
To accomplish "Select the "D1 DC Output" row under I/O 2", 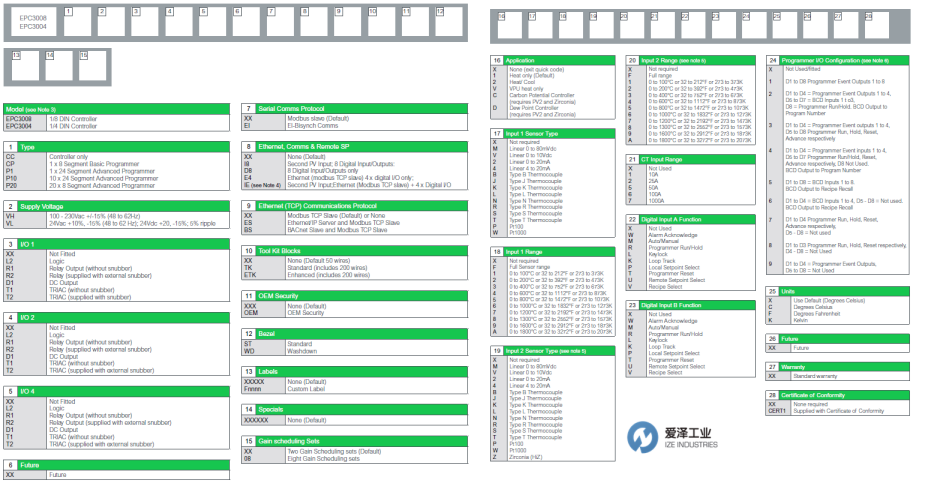I will (116, 356).
